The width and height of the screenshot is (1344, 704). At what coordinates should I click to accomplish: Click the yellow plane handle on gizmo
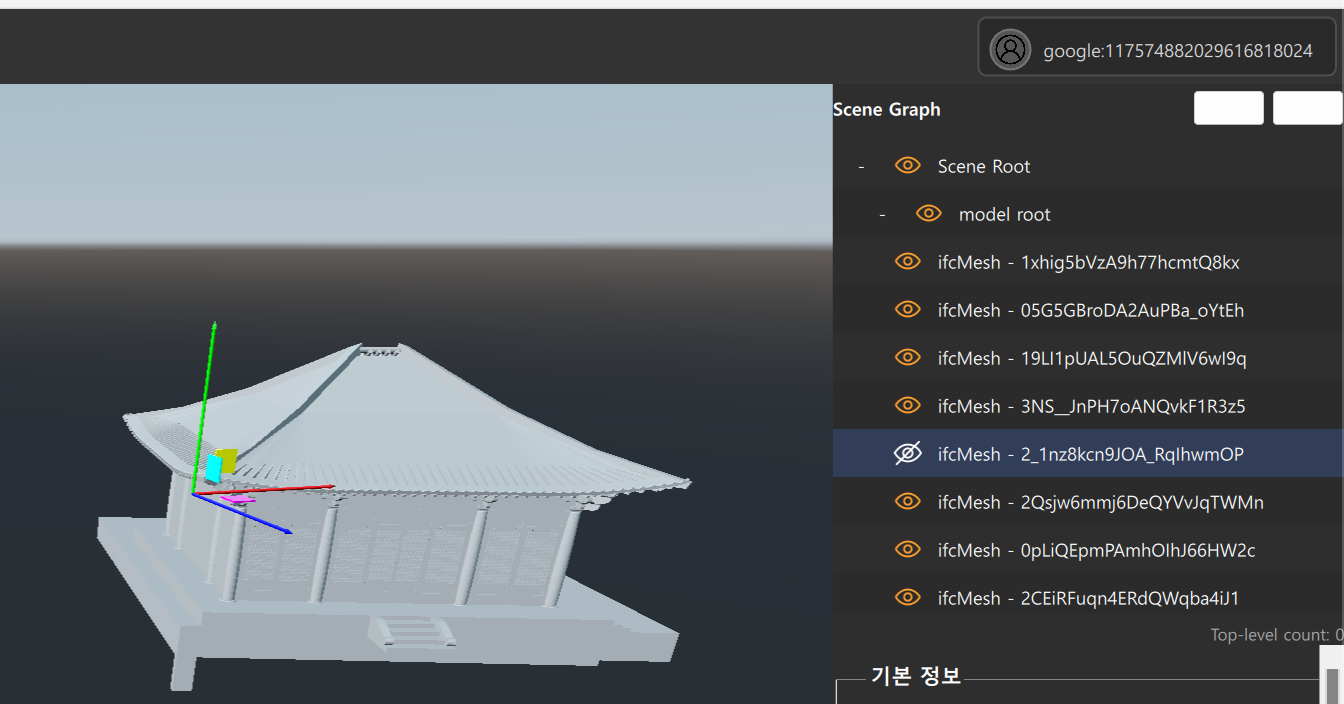point(228,460)
